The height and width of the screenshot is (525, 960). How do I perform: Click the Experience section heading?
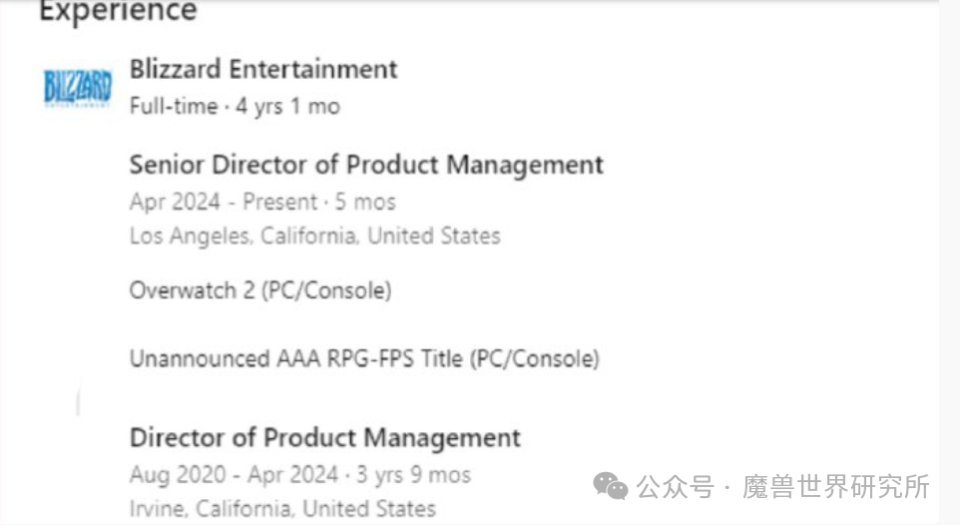coord(118,12)
